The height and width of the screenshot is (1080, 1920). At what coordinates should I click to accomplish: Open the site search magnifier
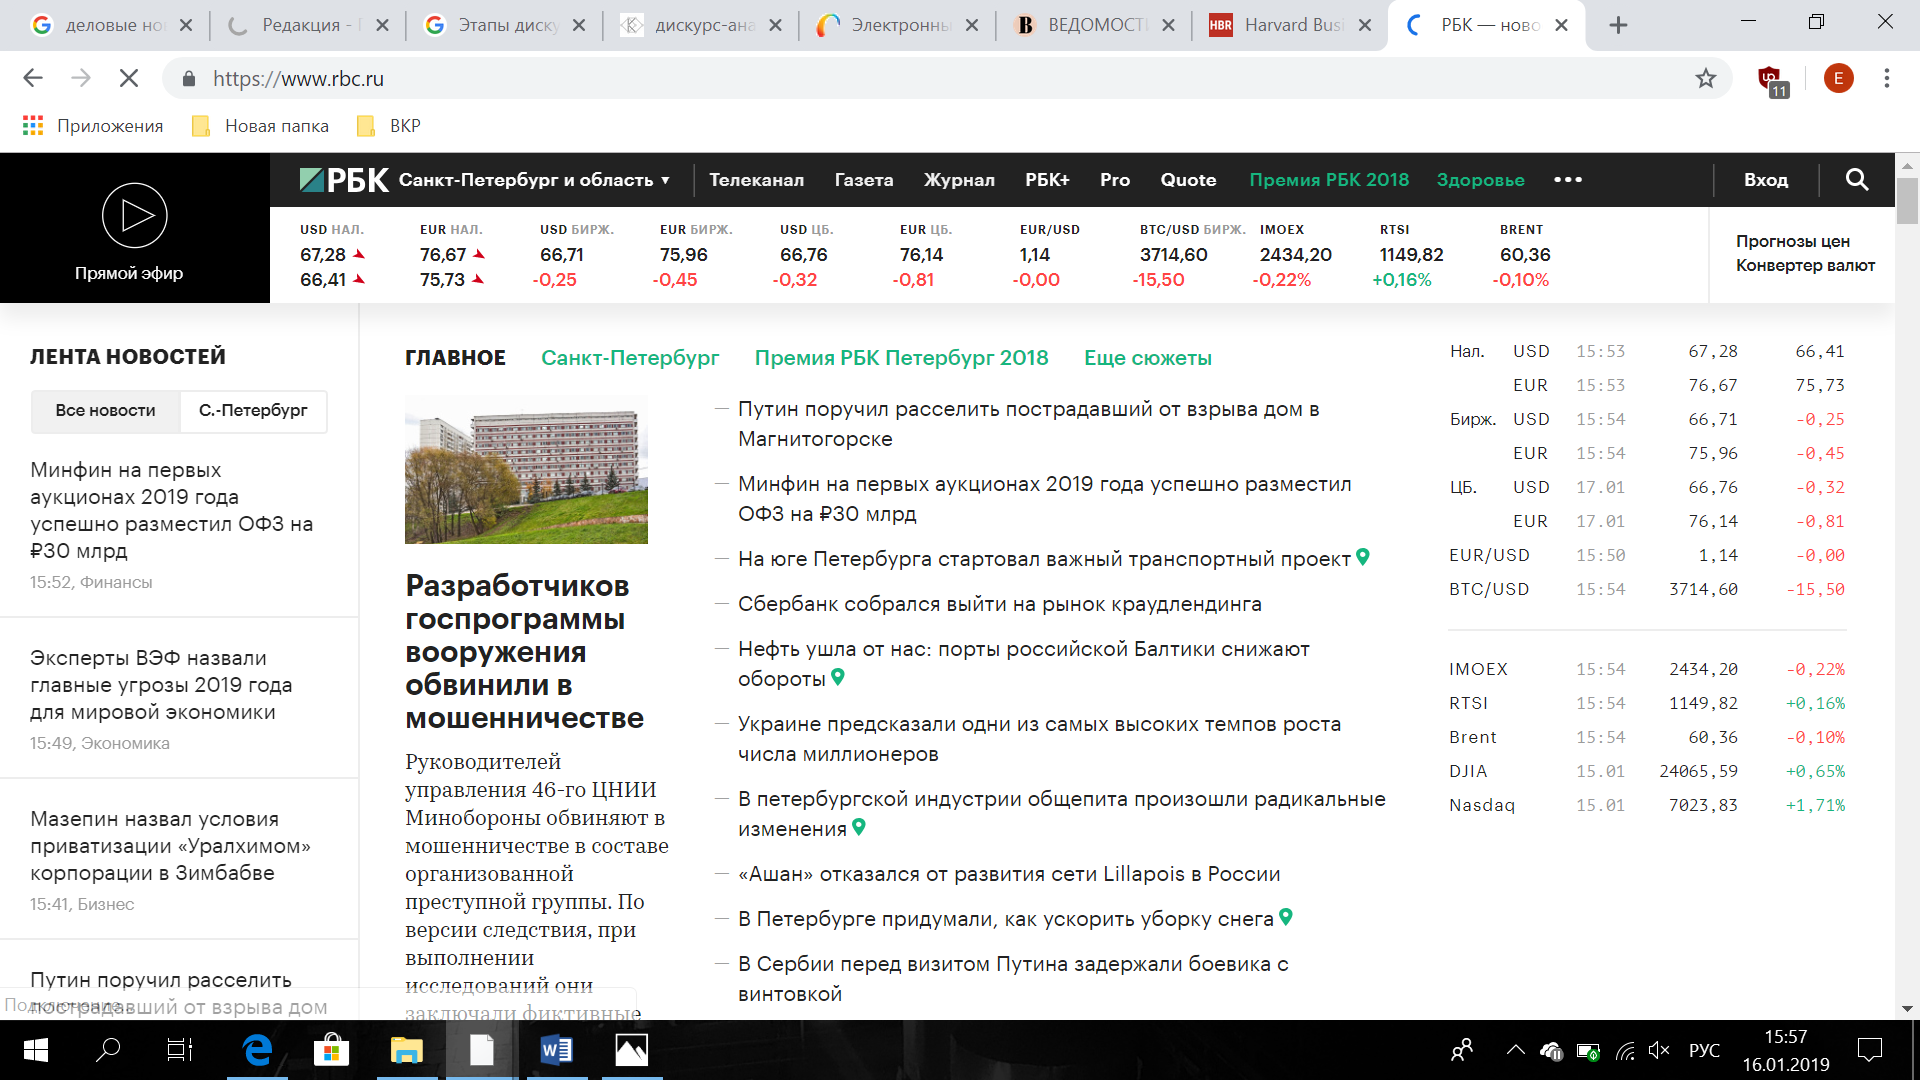(1857, 180)
